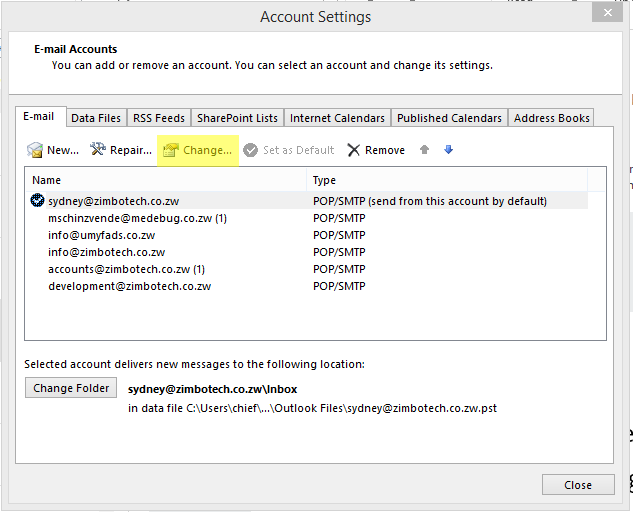Open the Published Calendars tab
The image size is (633, 512).
point(449,118)
